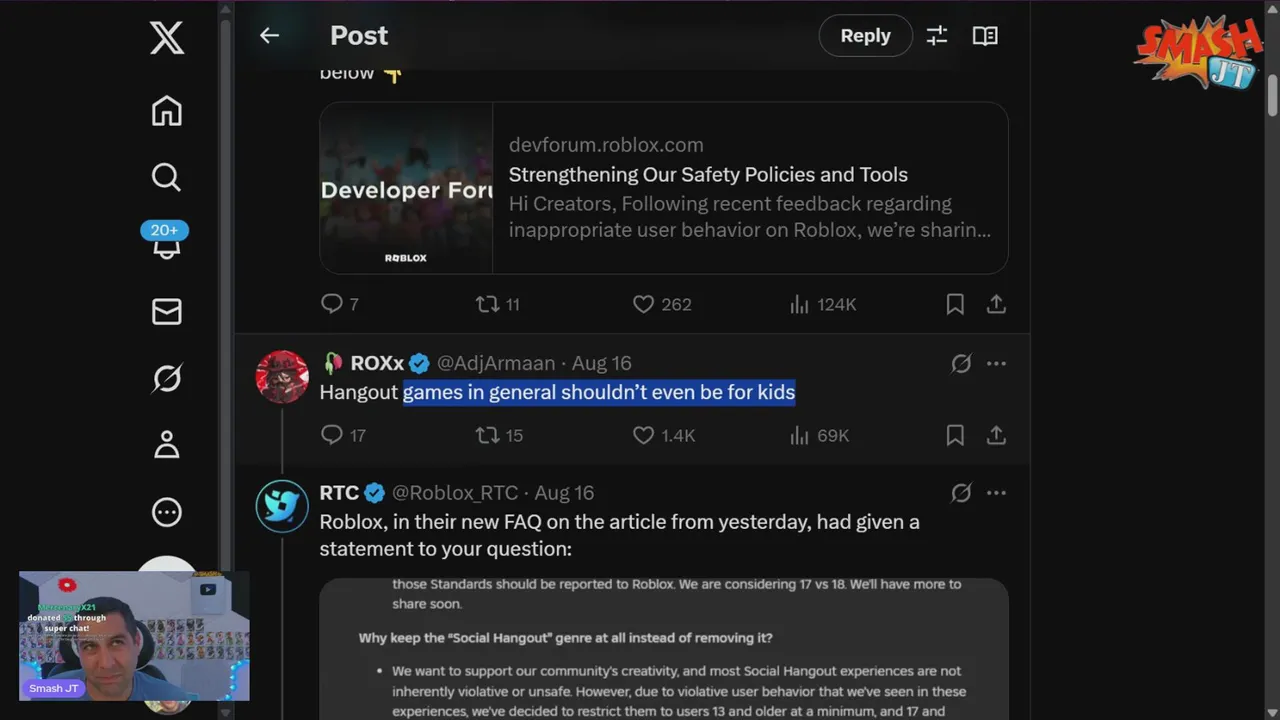Screen dimensions: 1280x720
Task: Open Notifications bell with 20+ badge
Action: 165,241
